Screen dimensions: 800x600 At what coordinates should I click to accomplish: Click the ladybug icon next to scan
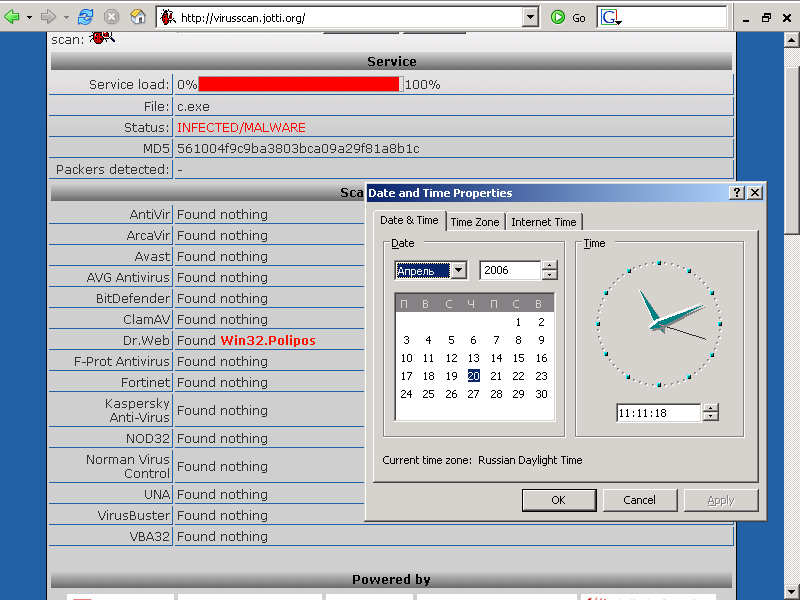[102, 37]
